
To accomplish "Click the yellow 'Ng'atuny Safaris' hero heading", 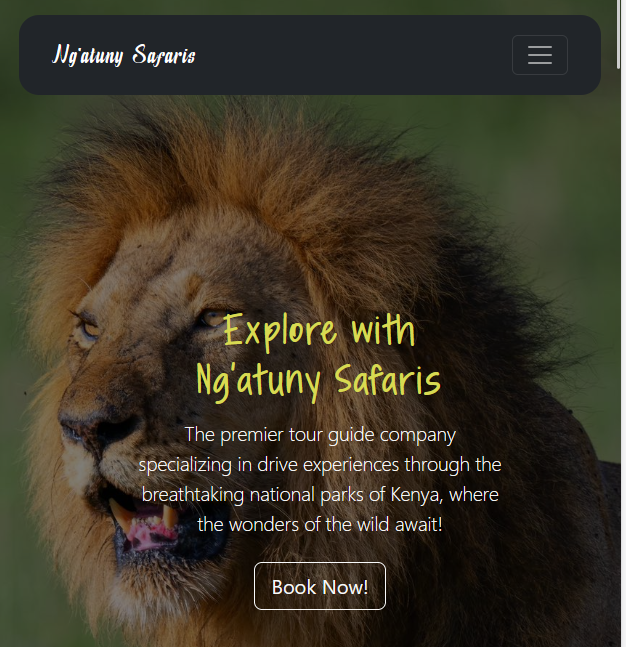I will click(319, 381).
